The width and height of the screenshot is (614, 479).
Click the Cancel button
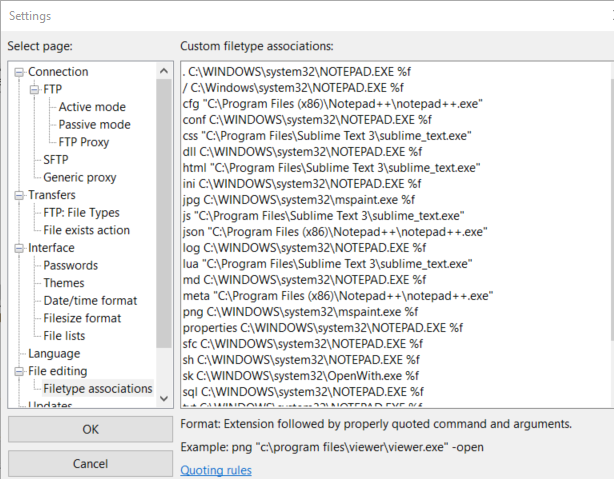pos(90,464)
